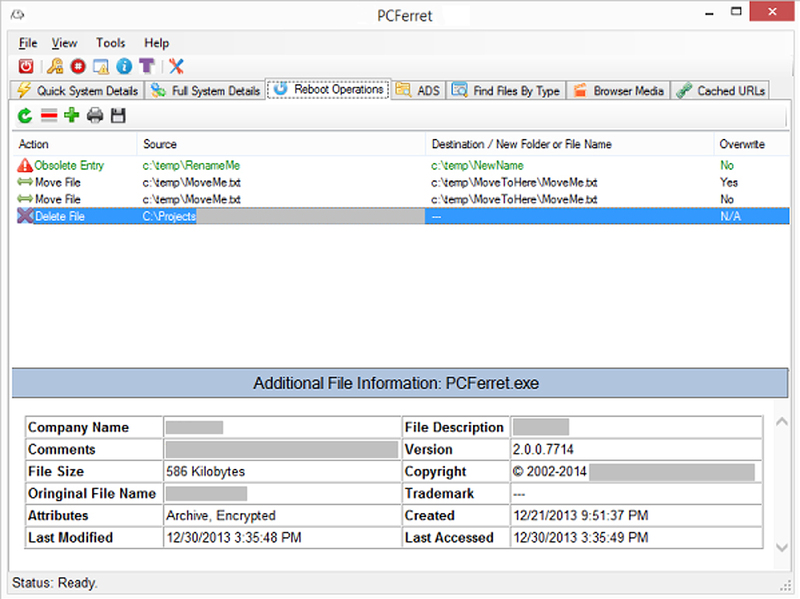The height and width of the screenshot is (599, 800).
Task: Click the Comments label
Action: 62,450
